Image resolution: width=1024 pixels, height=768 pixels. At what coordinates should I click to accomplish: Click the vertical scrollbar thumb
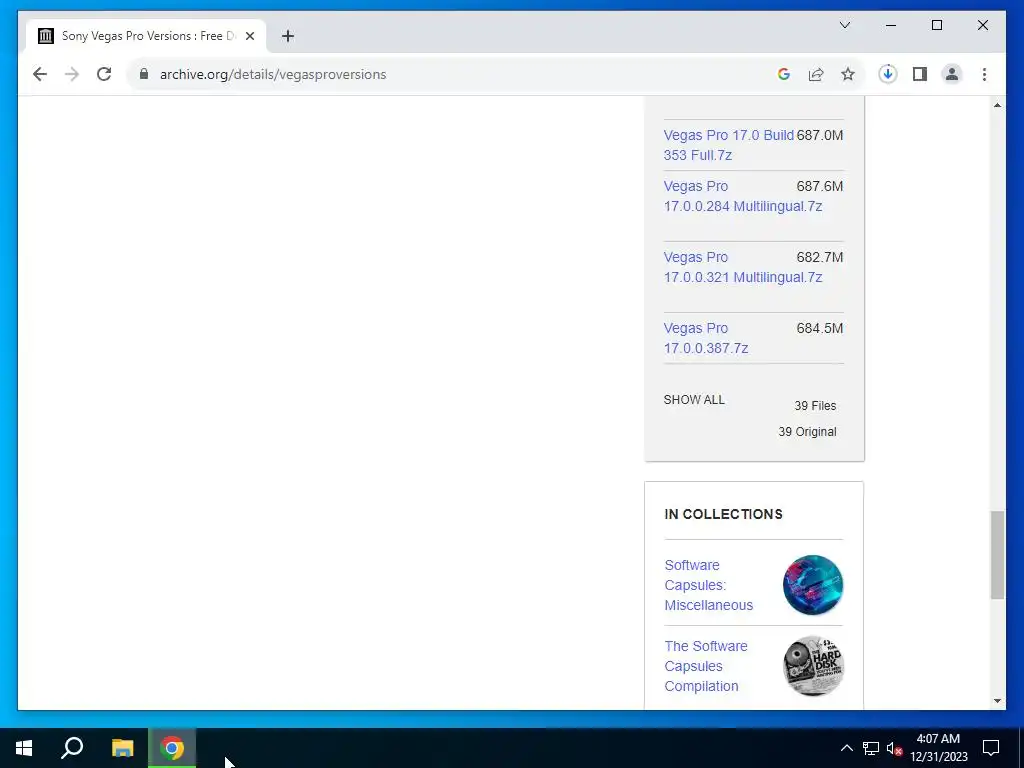[997, 555]
